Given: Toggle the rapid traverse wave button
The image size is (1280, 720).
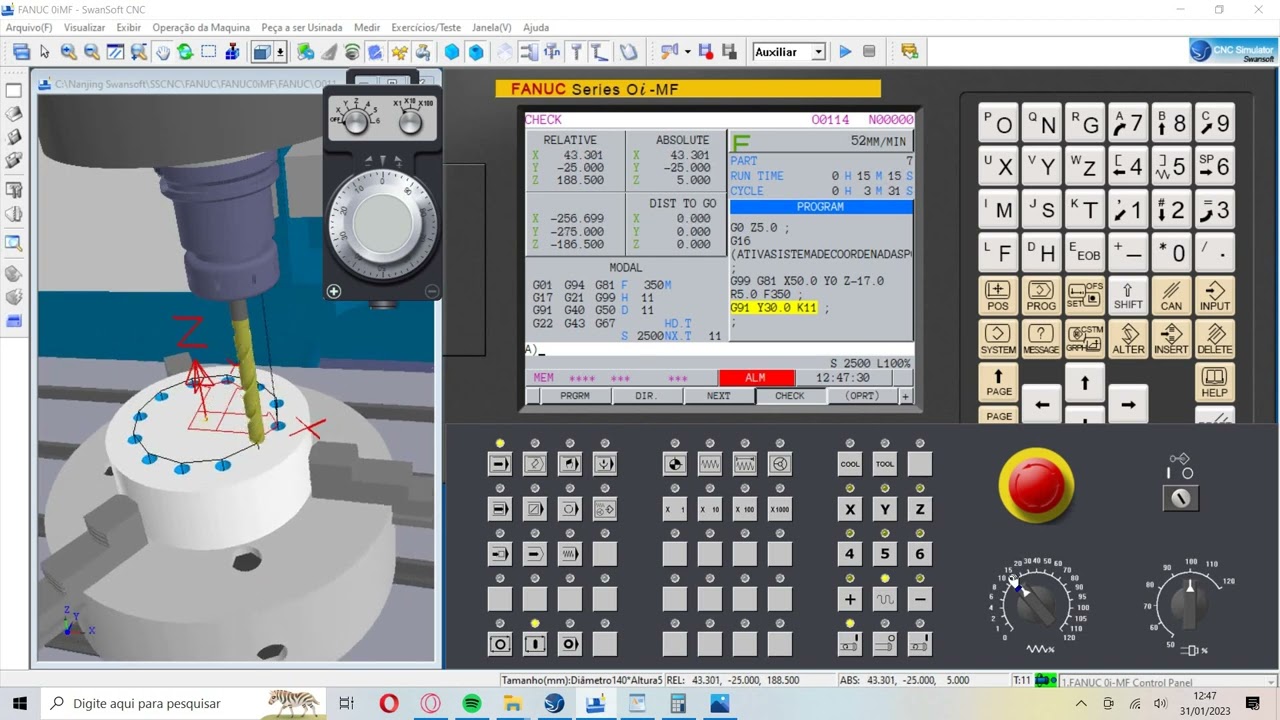Looking at the screenshot, I should pyautogui.click(x=885, y=599).
